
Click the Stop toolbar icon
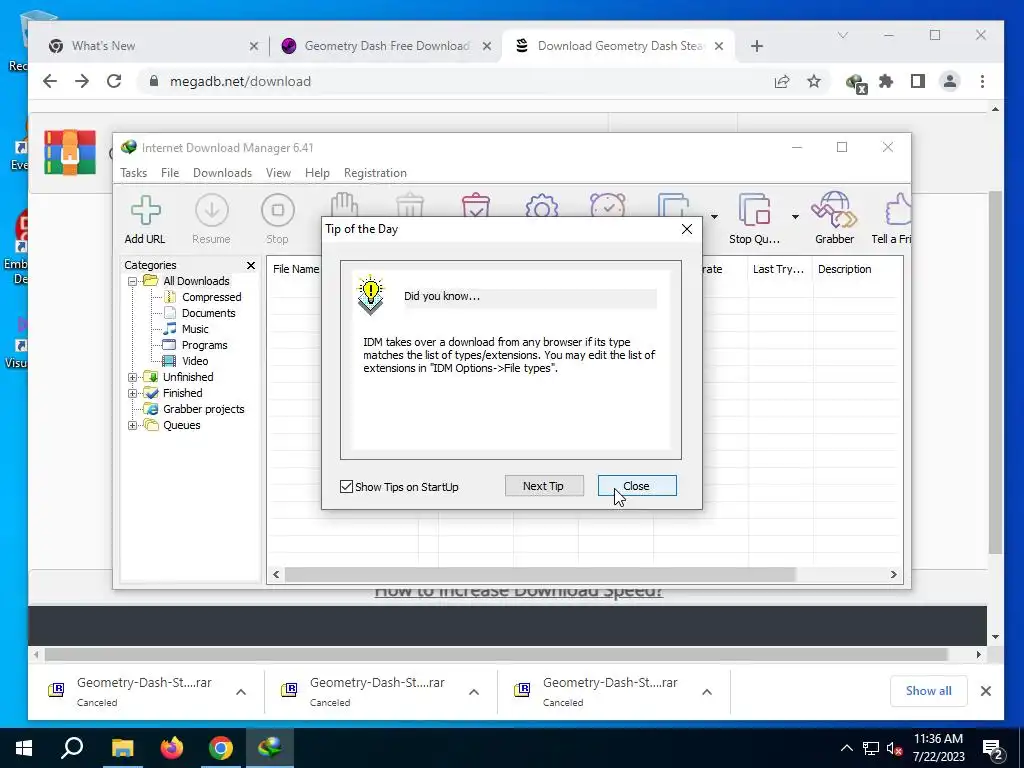coord(277,219)
